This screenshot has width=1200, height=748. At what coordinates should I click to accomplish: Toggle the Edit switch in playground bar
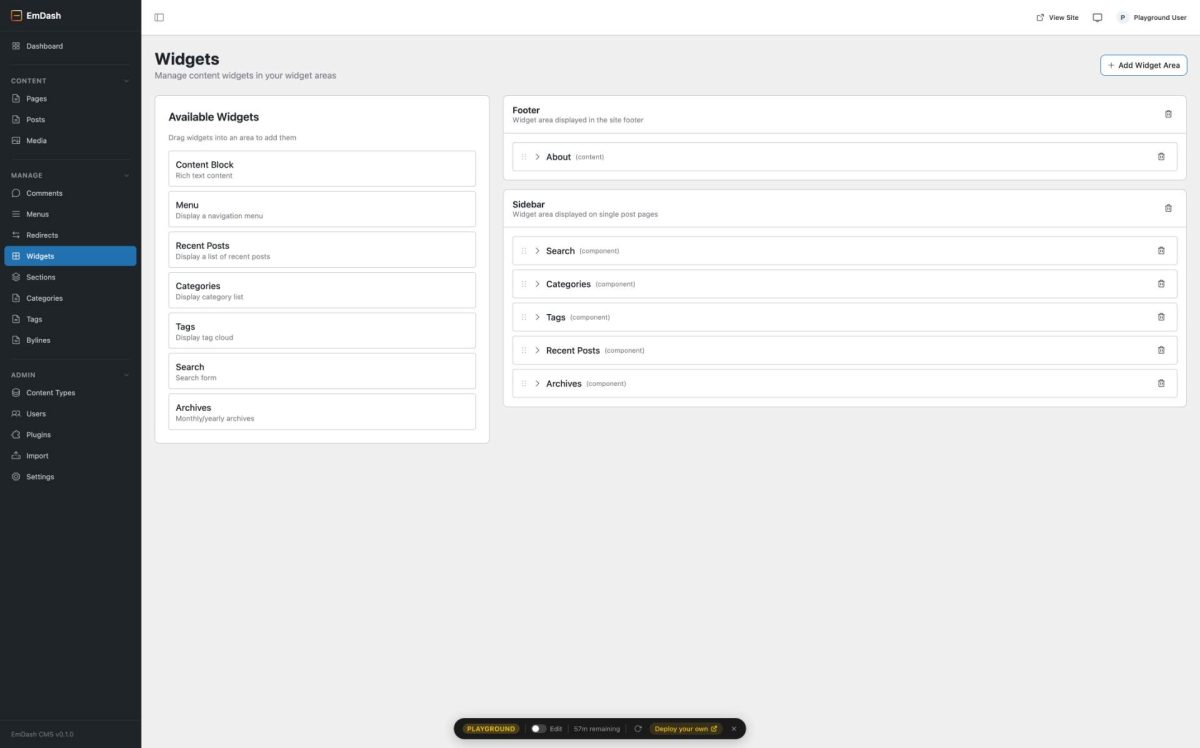538,729
